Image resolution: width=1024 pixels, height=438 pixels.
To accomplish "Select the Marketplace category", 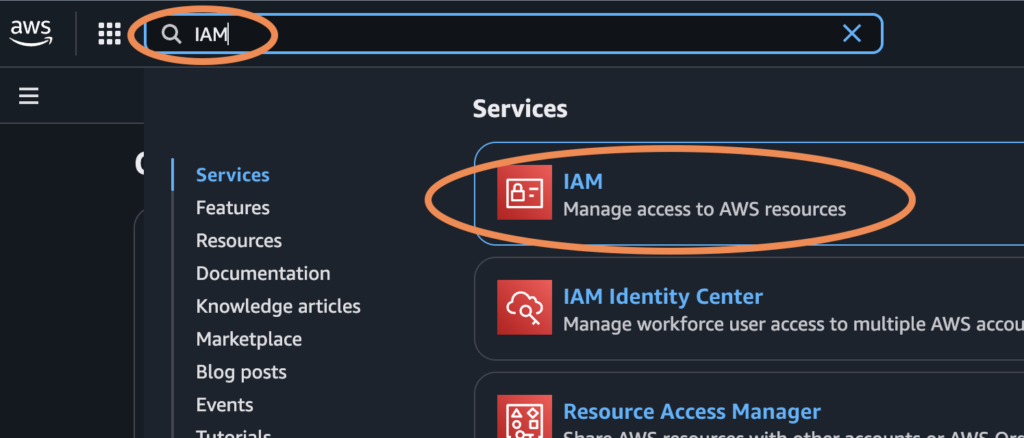I will [x=248, y=339].
